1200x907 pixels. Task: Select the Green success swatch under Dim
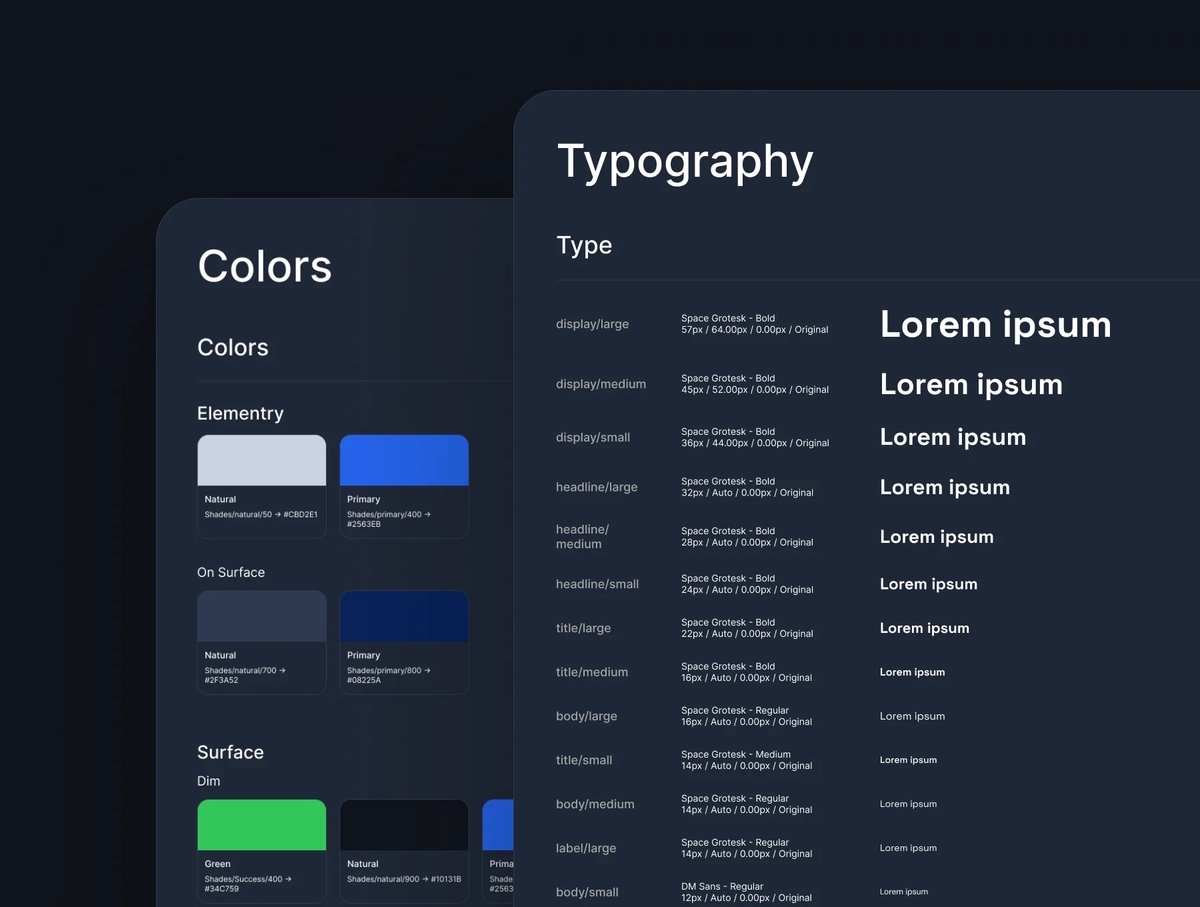(x=261, y=825)
